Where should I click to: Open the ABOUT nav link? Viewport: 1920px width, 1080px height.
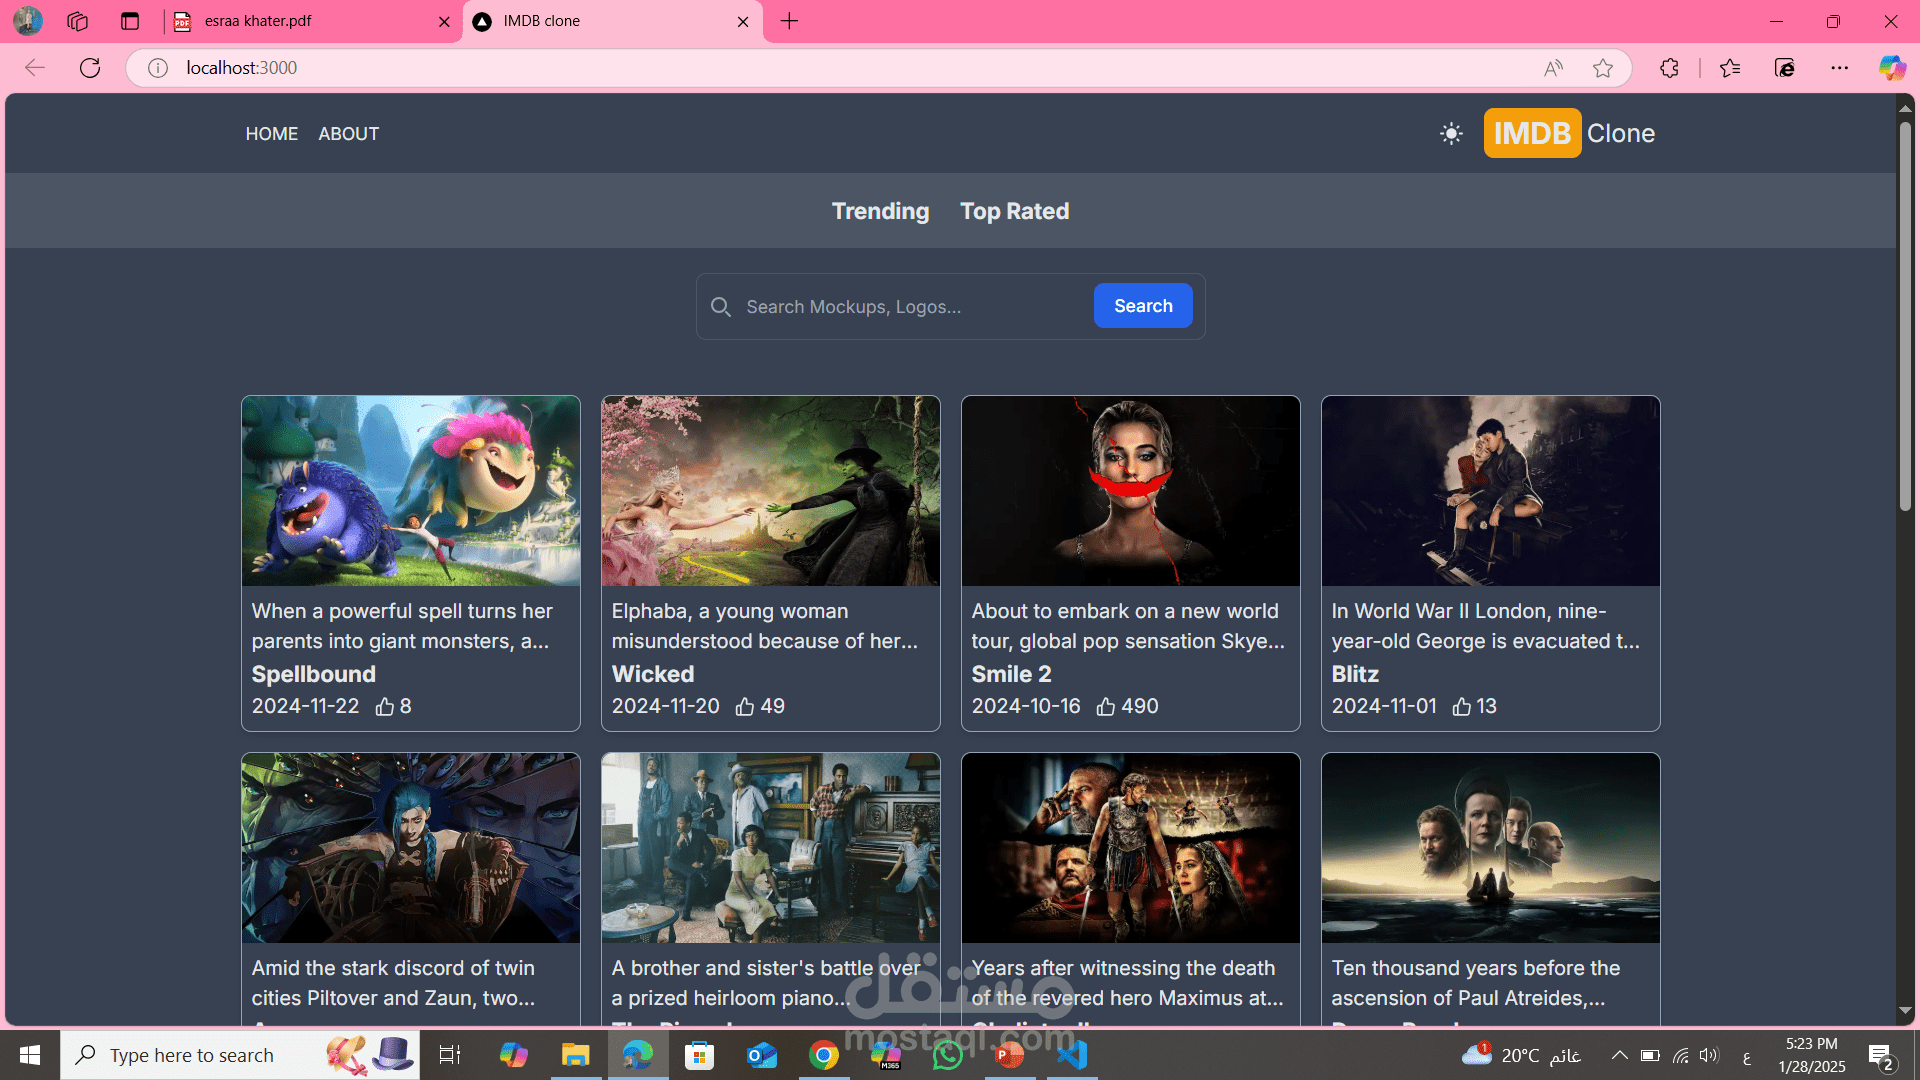(x=348, y=134)
